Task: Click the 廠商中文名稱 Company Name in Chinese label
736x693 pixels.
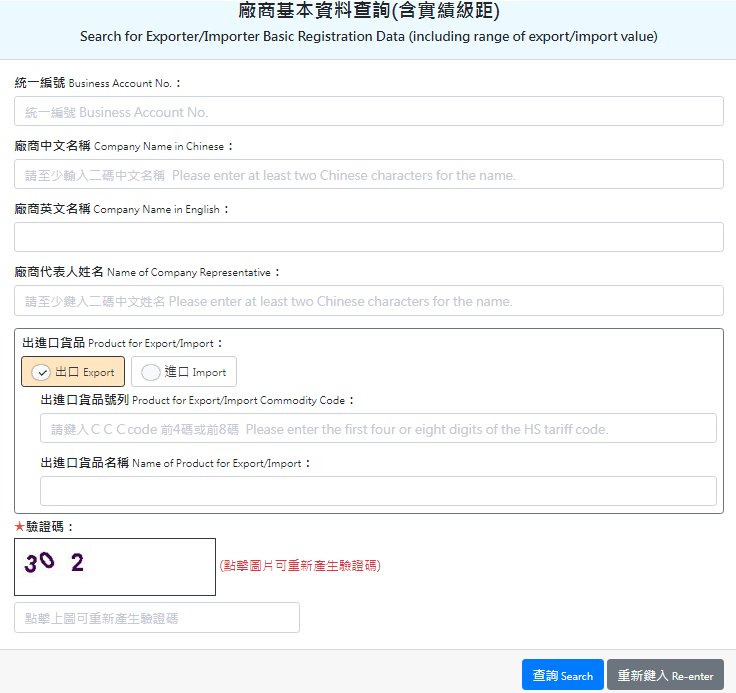Action: [x=123, y=146]
